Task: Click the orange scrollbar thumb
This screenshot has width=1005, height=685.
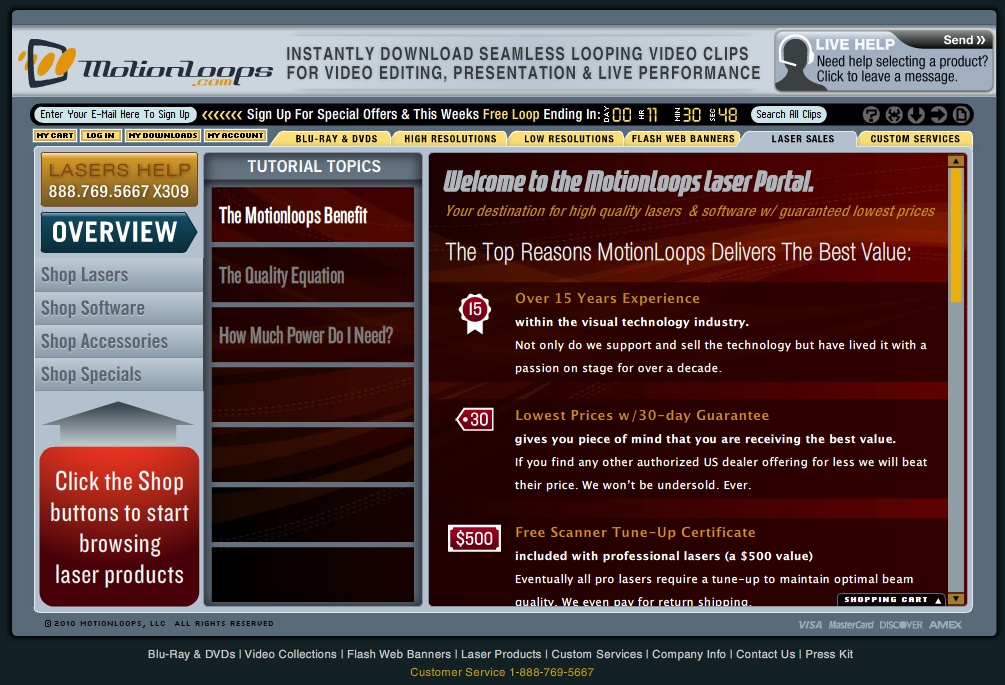Action: pos(956,235)
